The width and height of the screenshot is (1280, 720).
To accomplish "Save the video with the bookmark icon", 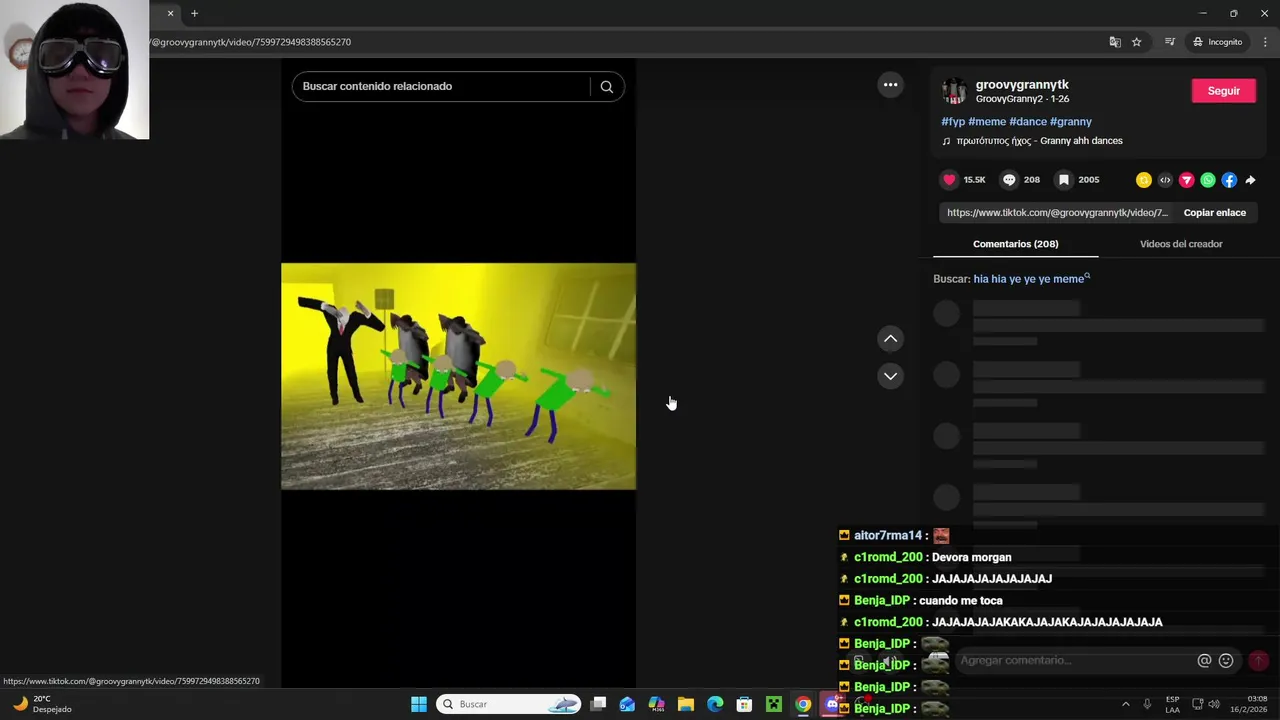I will [x=1064, y=180].
